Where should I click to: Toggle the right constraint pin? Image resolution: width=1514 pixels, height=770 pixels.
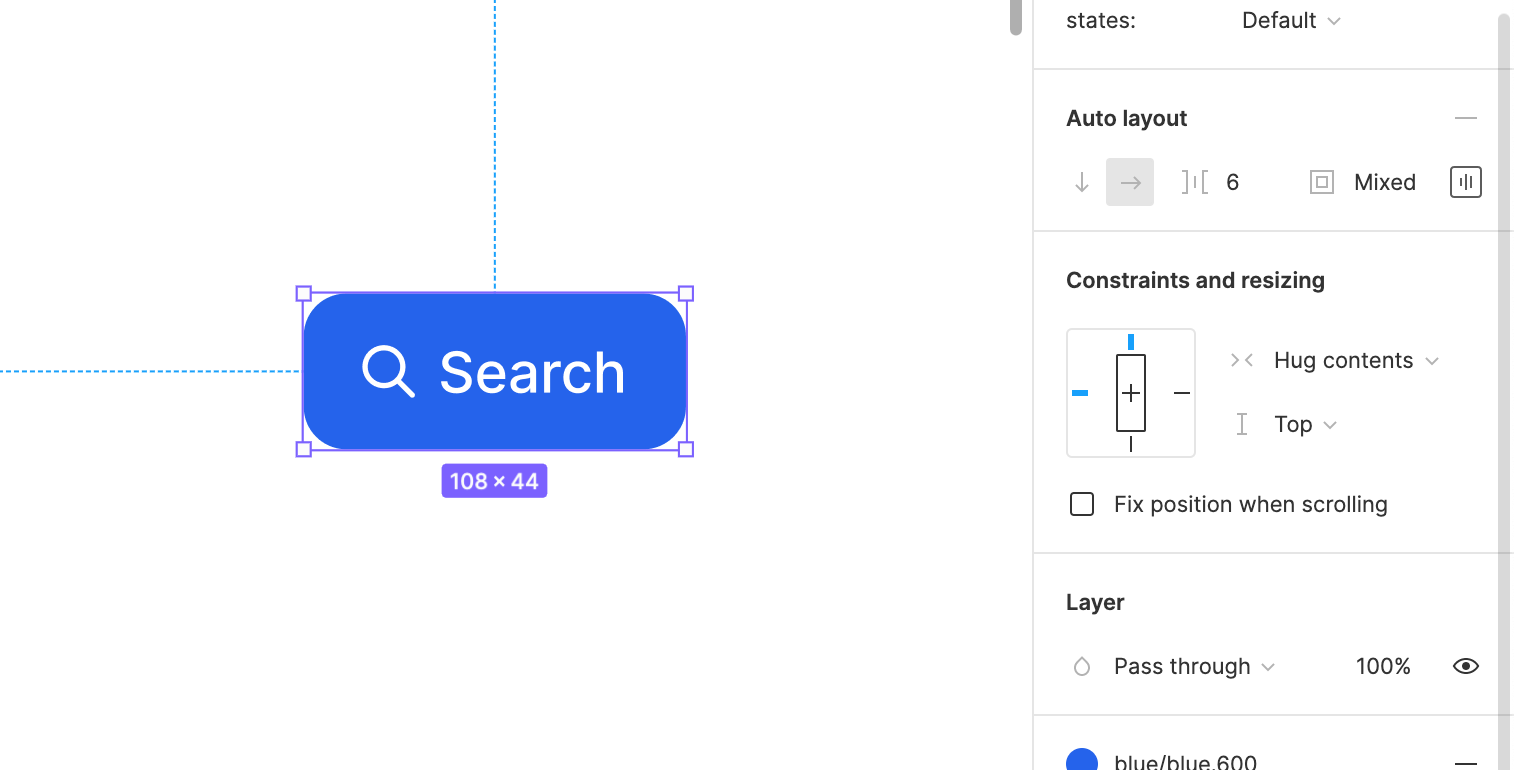tap(1182, 393)
